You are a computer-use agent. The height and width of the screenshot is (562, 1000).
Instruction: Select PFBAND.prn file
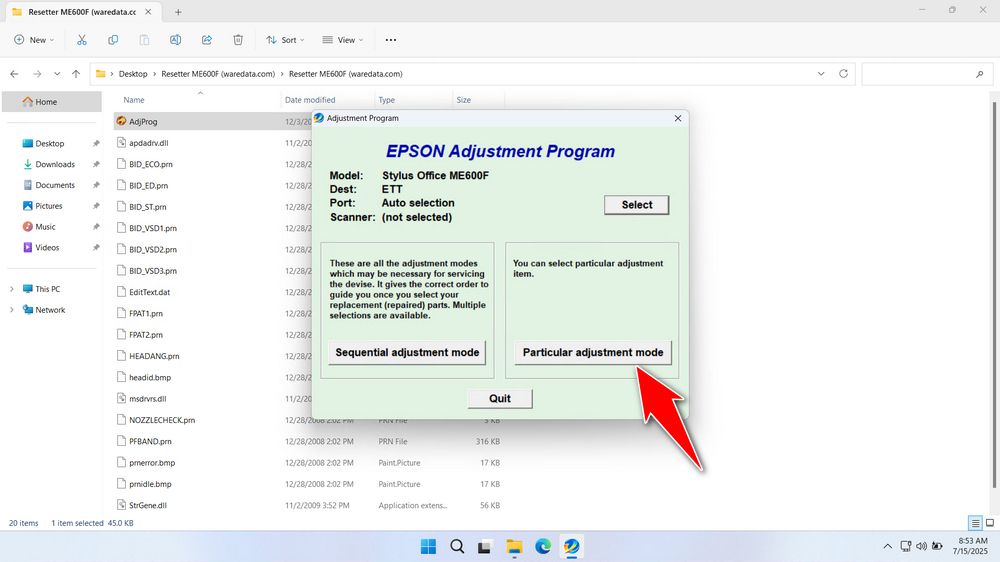(x=151, y=441)
